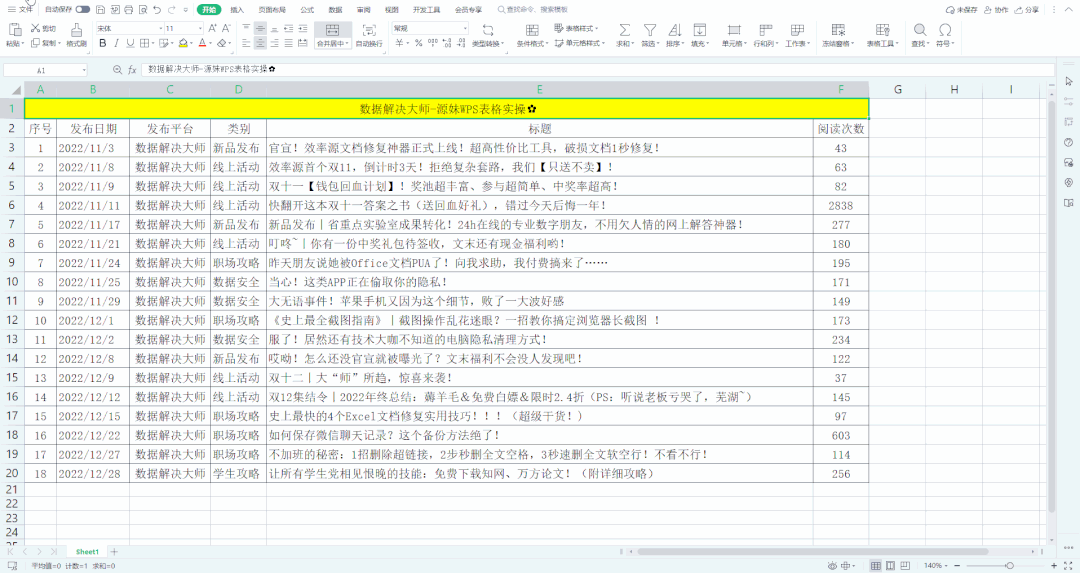1080x573 pixels.
Task: Click the Undo arrow icon
Action: tap(157, 10)
